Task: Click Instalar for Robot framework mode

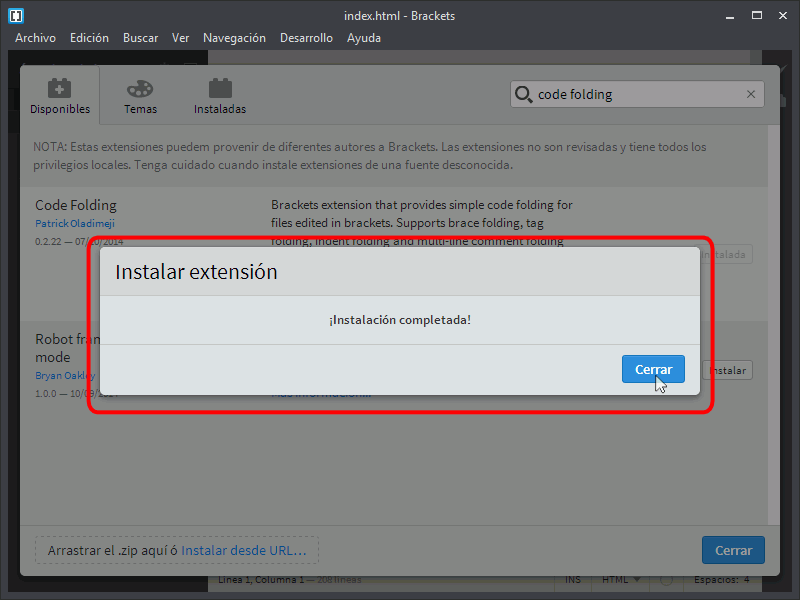Action: [728, 370]
